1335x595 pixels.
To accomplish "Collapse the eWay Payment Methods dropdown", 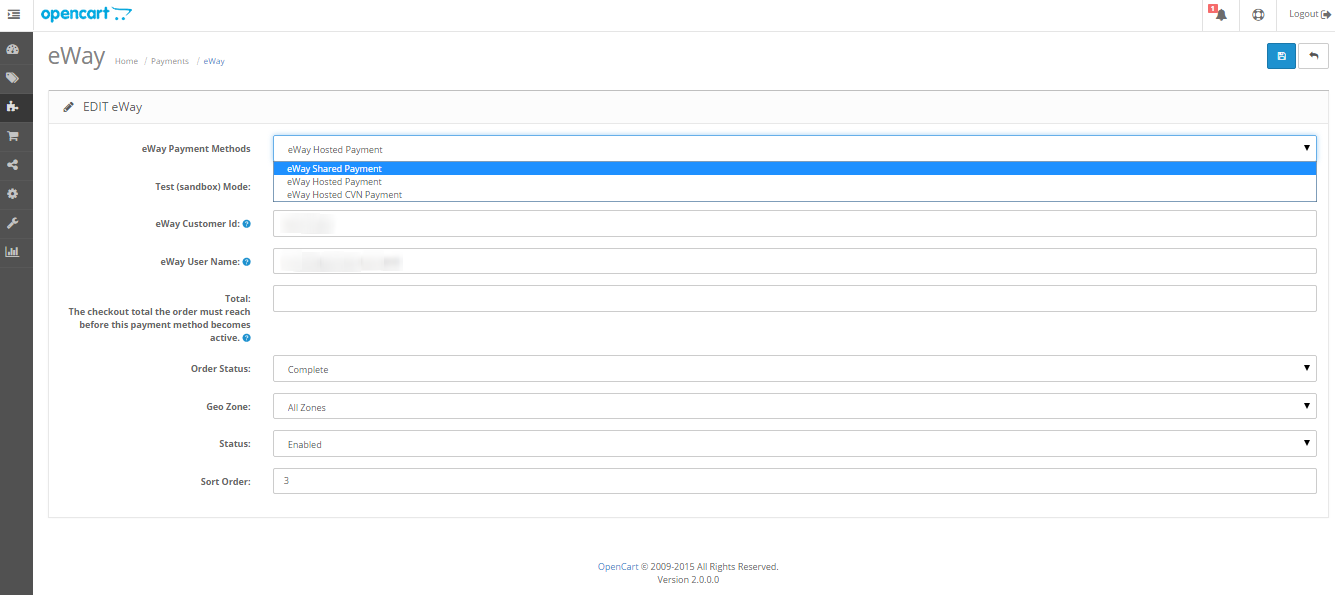I will (794, 149).
